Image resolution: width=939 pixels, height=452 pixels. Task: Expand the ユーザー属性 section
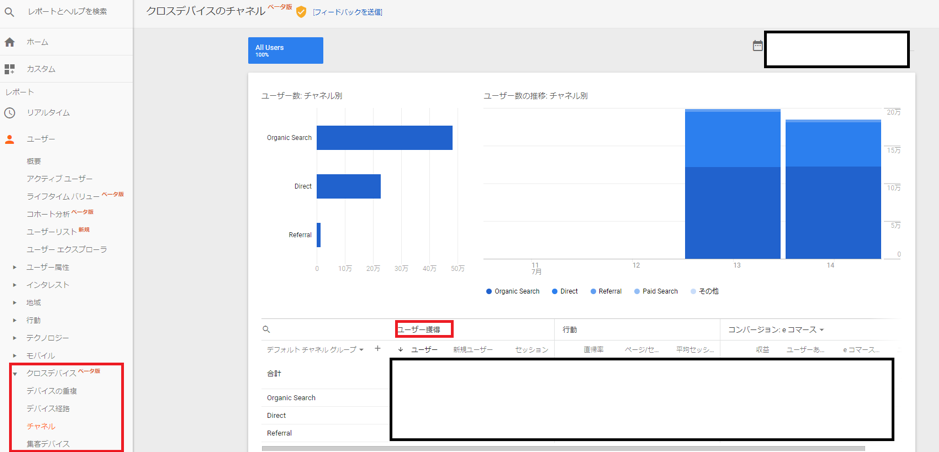pyautogui.click(x=15, y=268)
